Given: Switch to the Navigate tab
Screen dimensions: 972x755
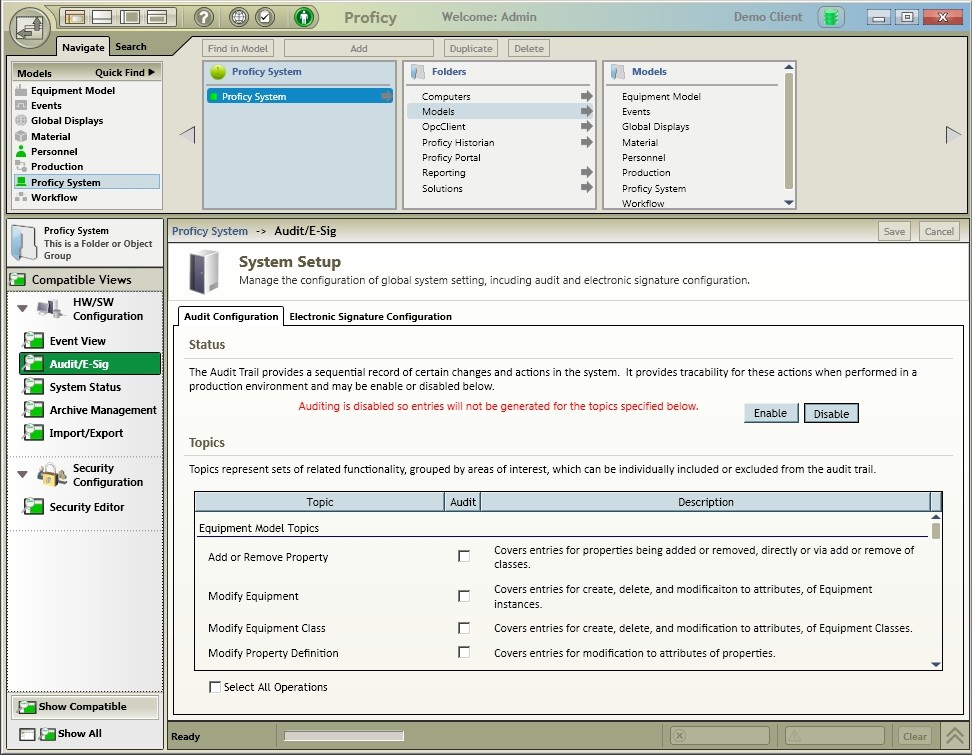Looking at the screenshot, I should click(x=83, y=47).
